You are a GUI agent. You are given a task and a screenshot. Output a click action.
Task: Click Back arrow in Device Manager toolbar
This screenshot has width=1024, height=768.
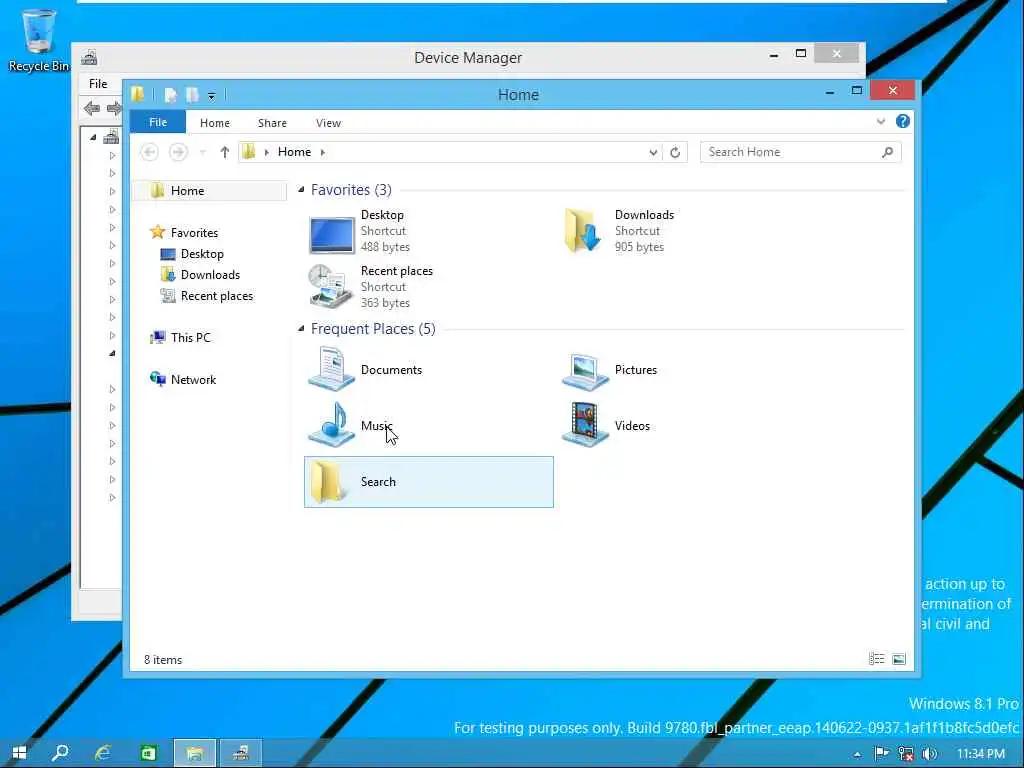91,108
